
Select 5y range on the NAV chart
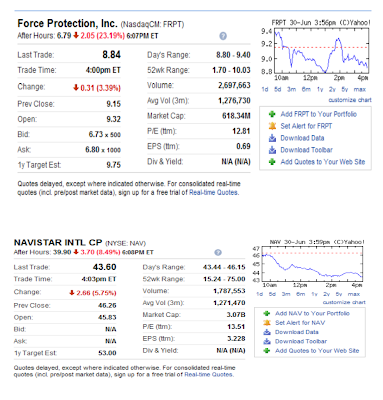339,294
